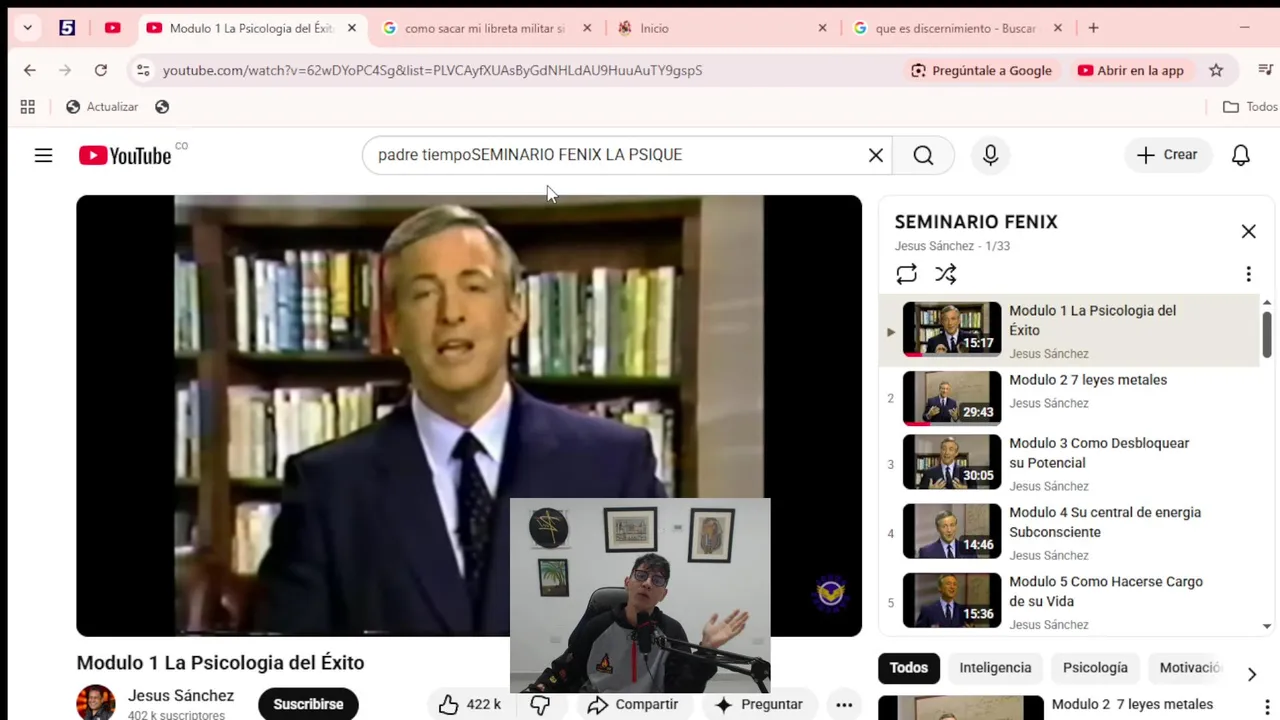Open Jesus Sánchez channel avatar

pyautogui.click(x=96, y=703)
